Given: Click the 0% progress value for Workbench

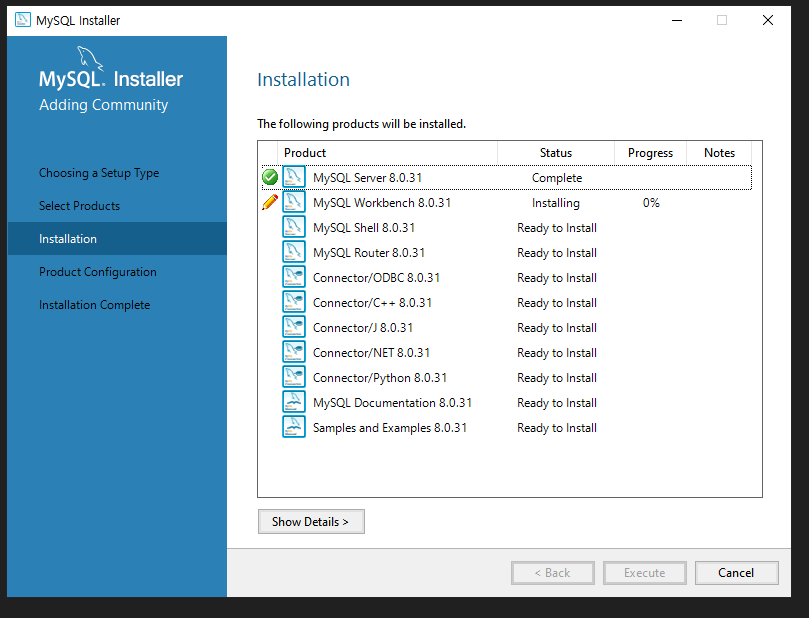Looking at the screenshot, I should click(651, 203).
